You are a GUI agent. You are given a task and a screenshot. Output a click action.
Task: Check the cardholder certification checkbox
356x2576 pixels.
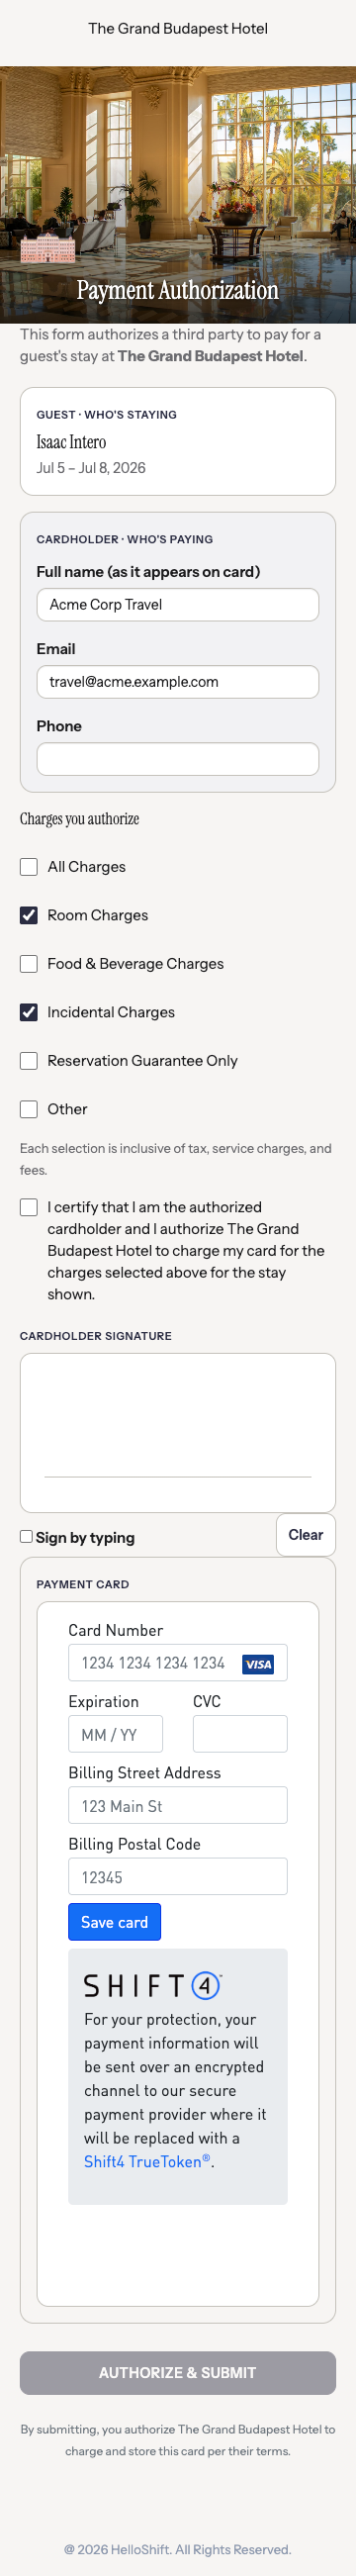(x=29, y=1207)
